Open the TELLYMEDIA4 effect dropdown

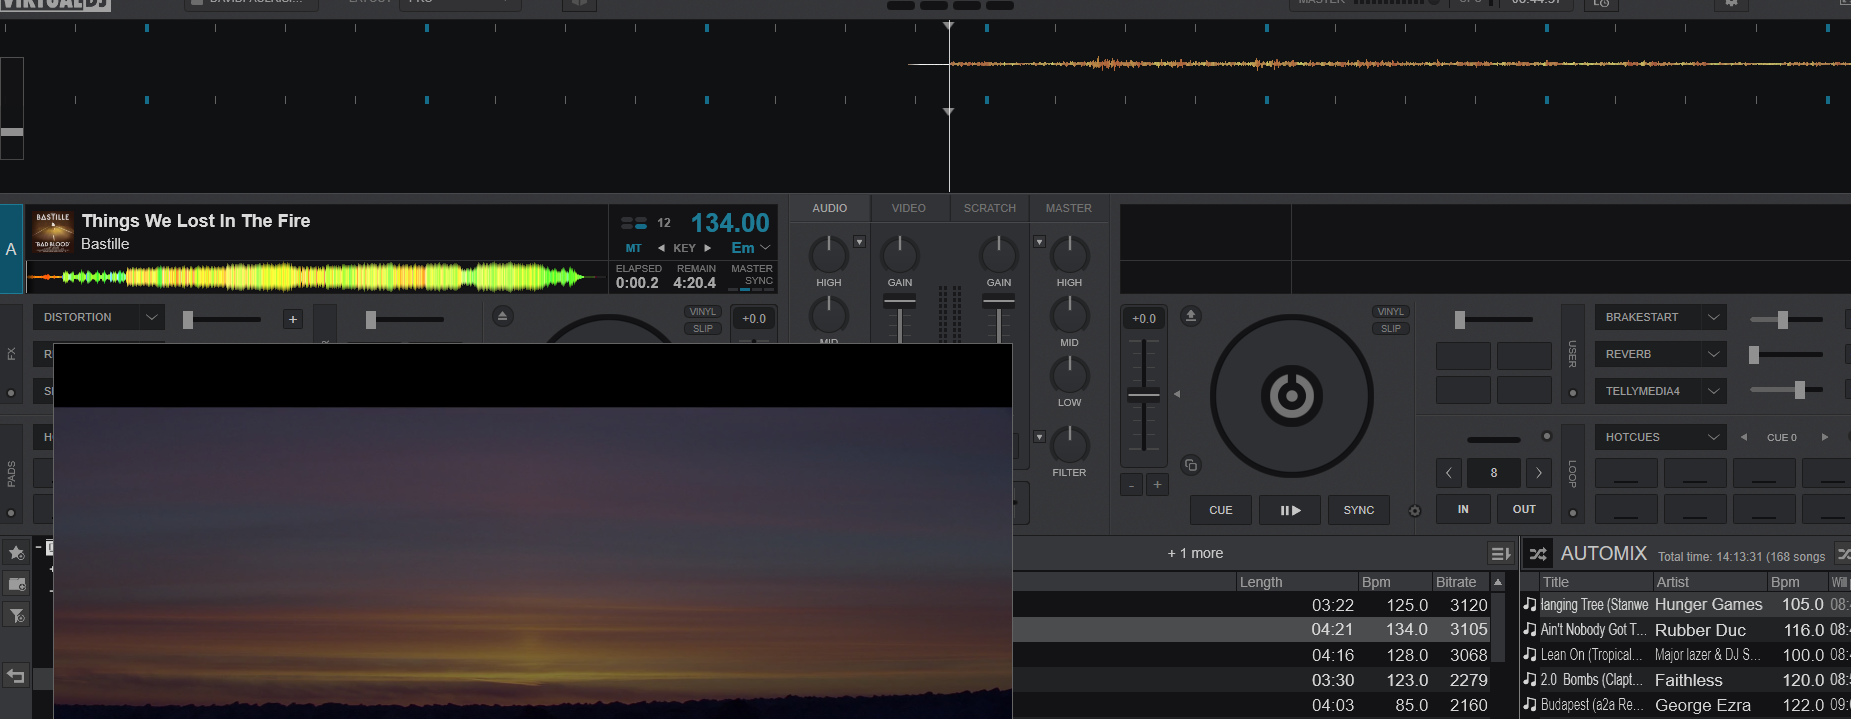[1714, 391]
